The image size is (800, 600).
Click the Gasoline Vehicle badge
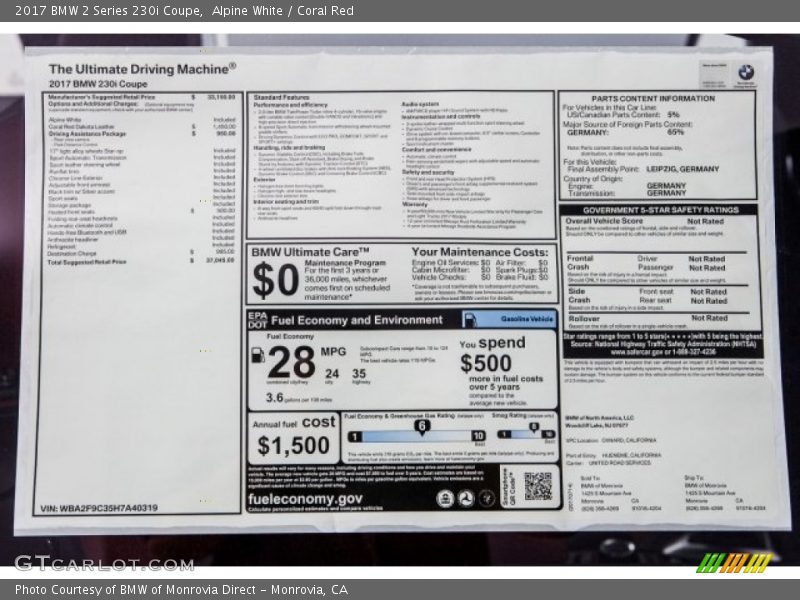coord(525,319)
